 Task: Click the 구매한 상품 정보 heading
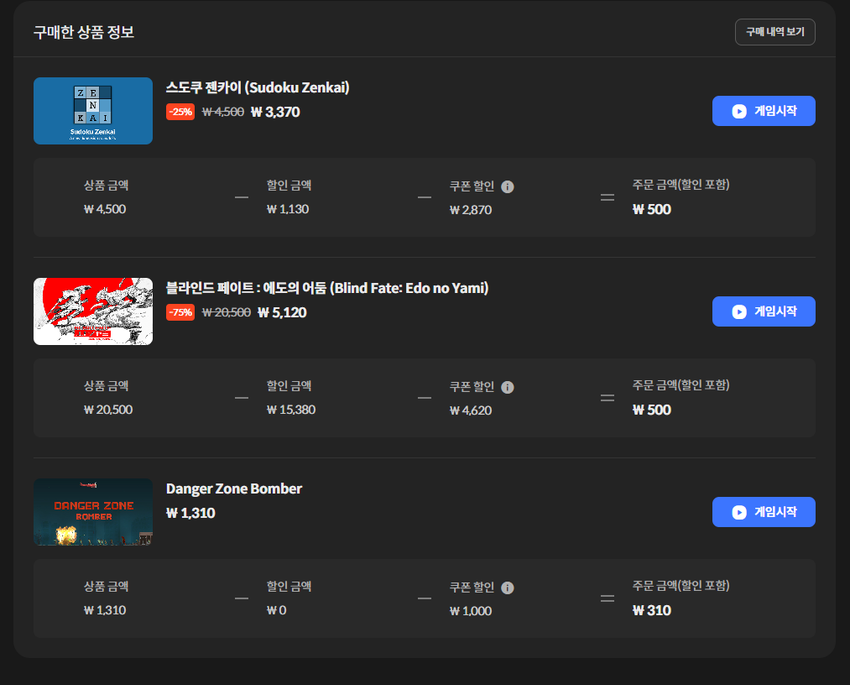pyautogui.click(x=84, y=33)
